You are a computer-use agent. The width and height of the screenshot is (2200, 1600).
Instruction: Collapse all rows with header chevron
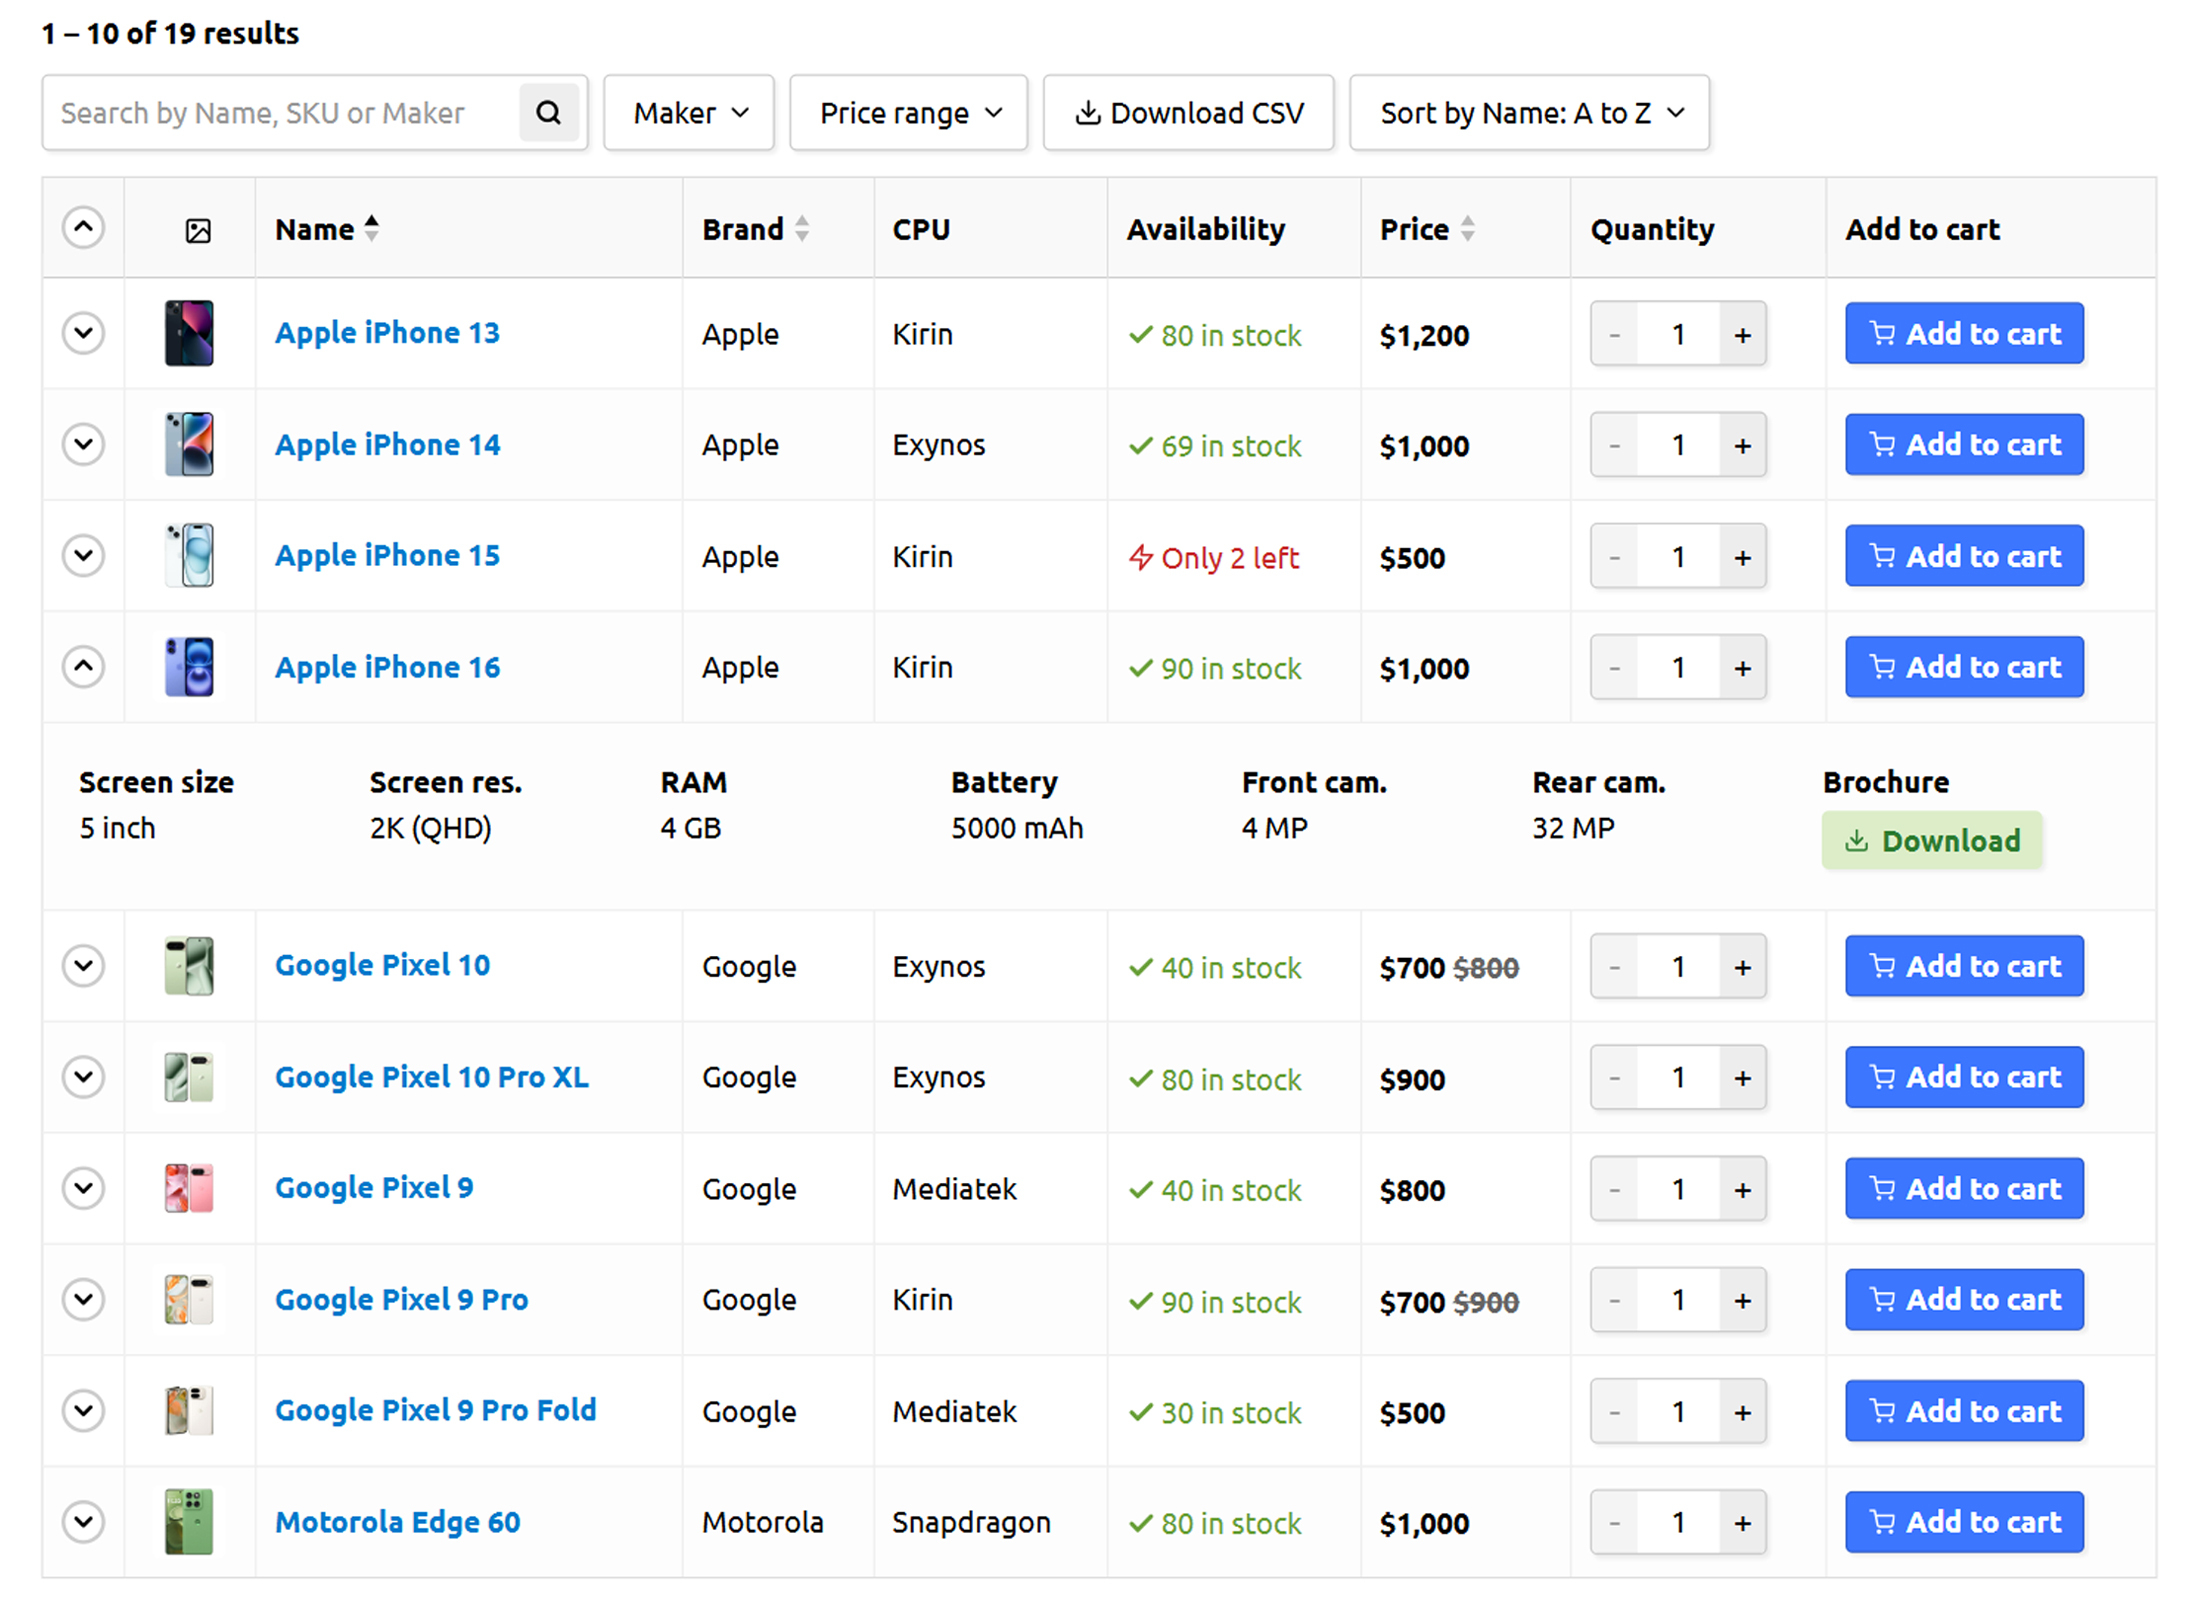[84, 228]
